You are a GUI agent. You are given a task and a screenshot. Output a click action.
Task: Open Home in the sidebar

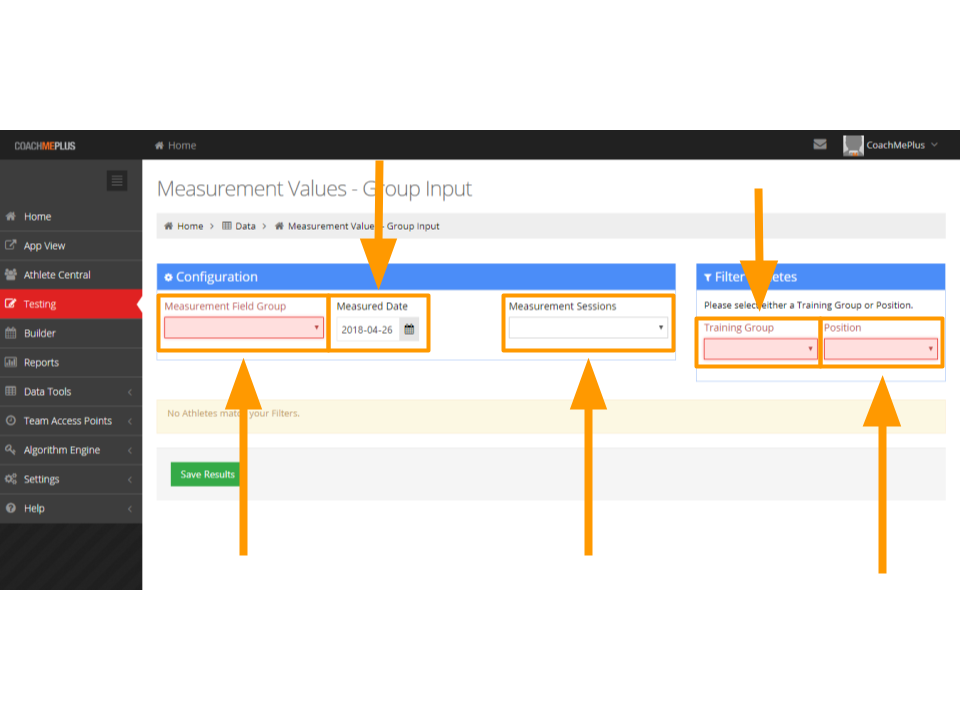coord(71,217)
